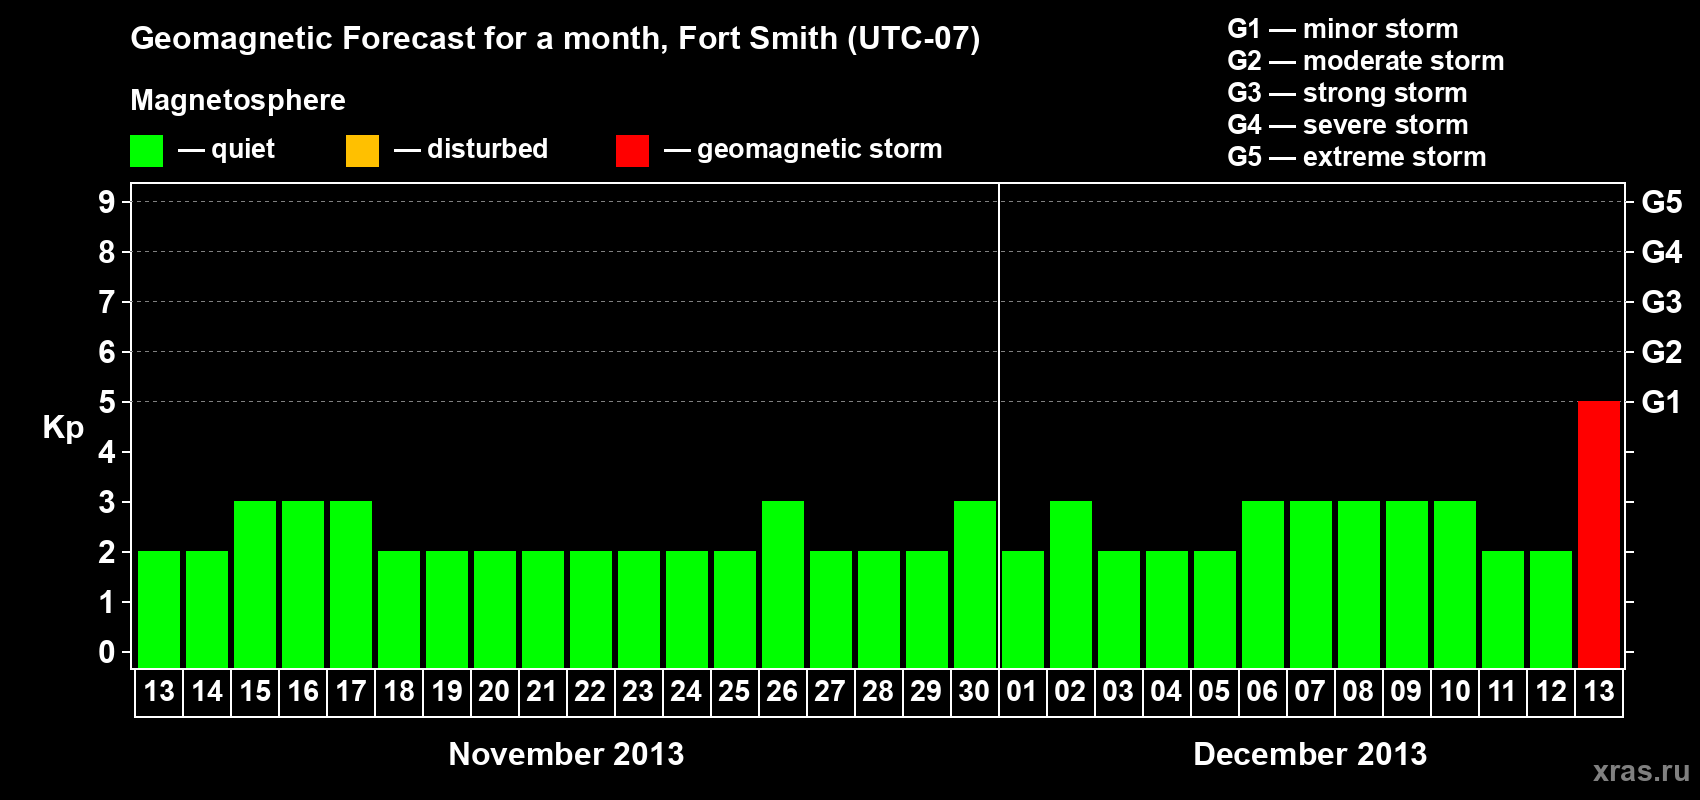Select the red storm bar for December 13

coord(1599,534)
